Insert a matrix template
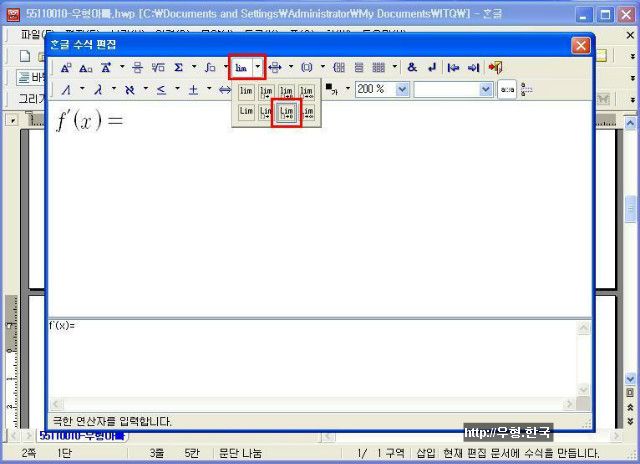The image size is (640, 464). click(x=379, y=68)
